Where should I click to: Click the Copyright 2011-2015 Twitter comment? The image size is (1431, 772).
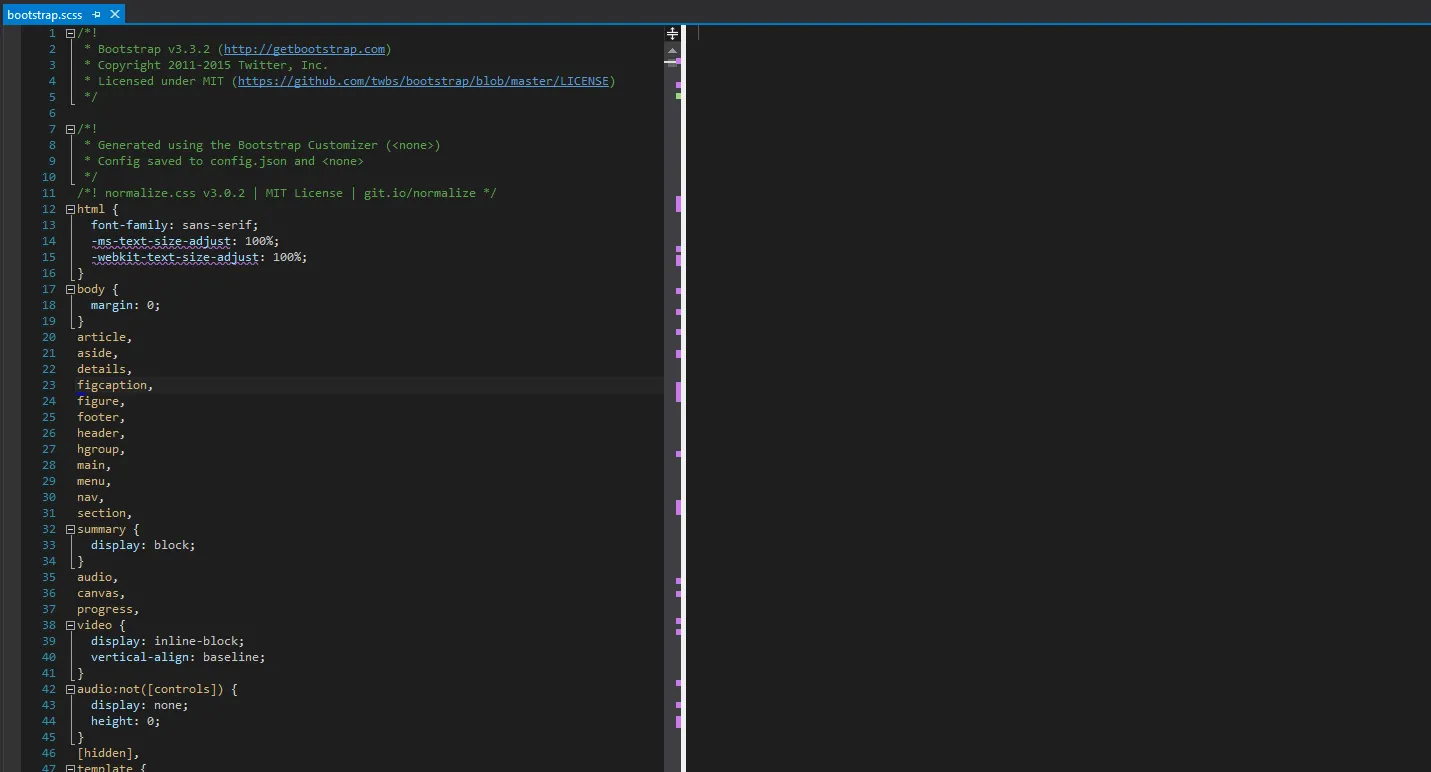(206, 65)
